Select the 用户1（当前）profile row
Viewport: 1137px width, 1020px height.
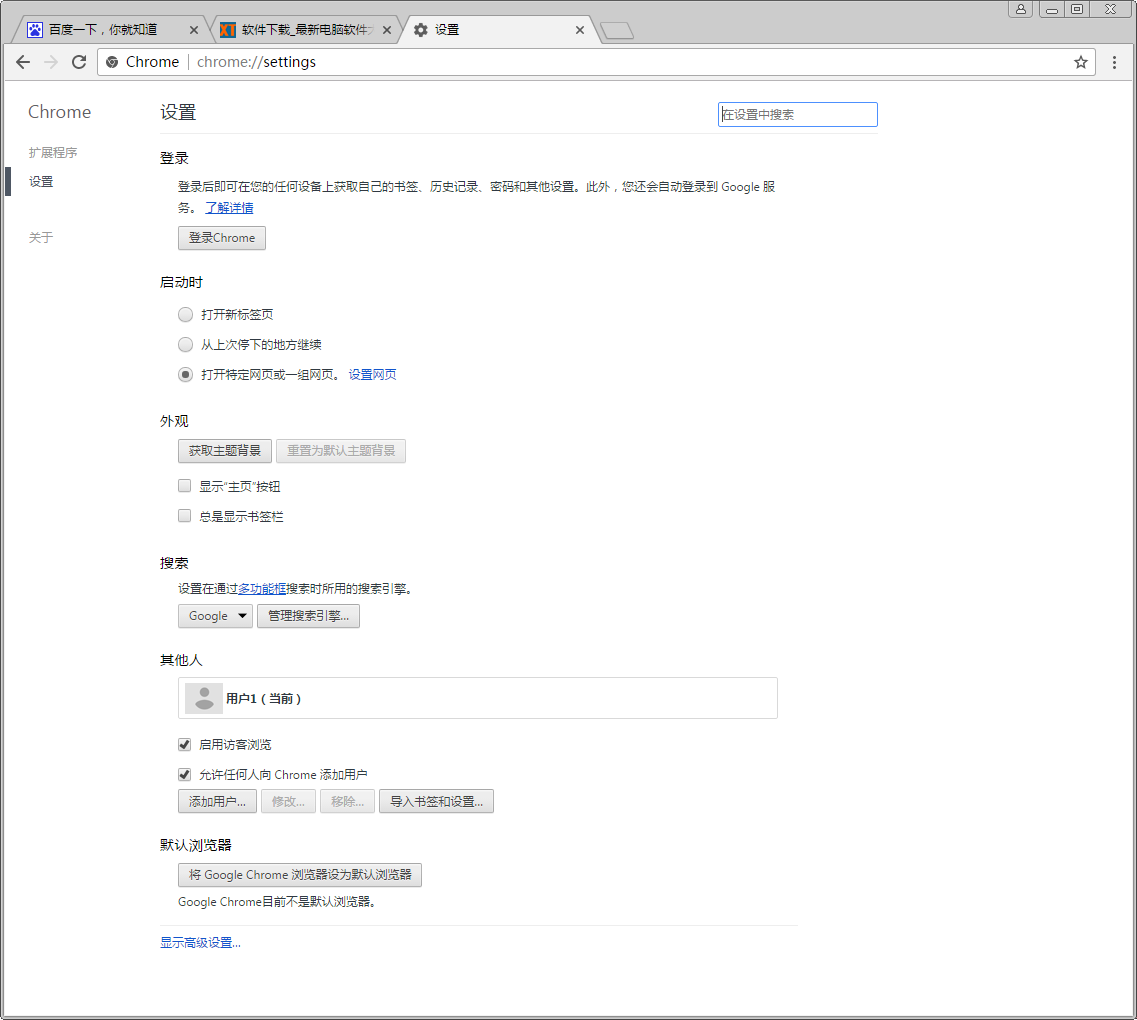(478, 698)
